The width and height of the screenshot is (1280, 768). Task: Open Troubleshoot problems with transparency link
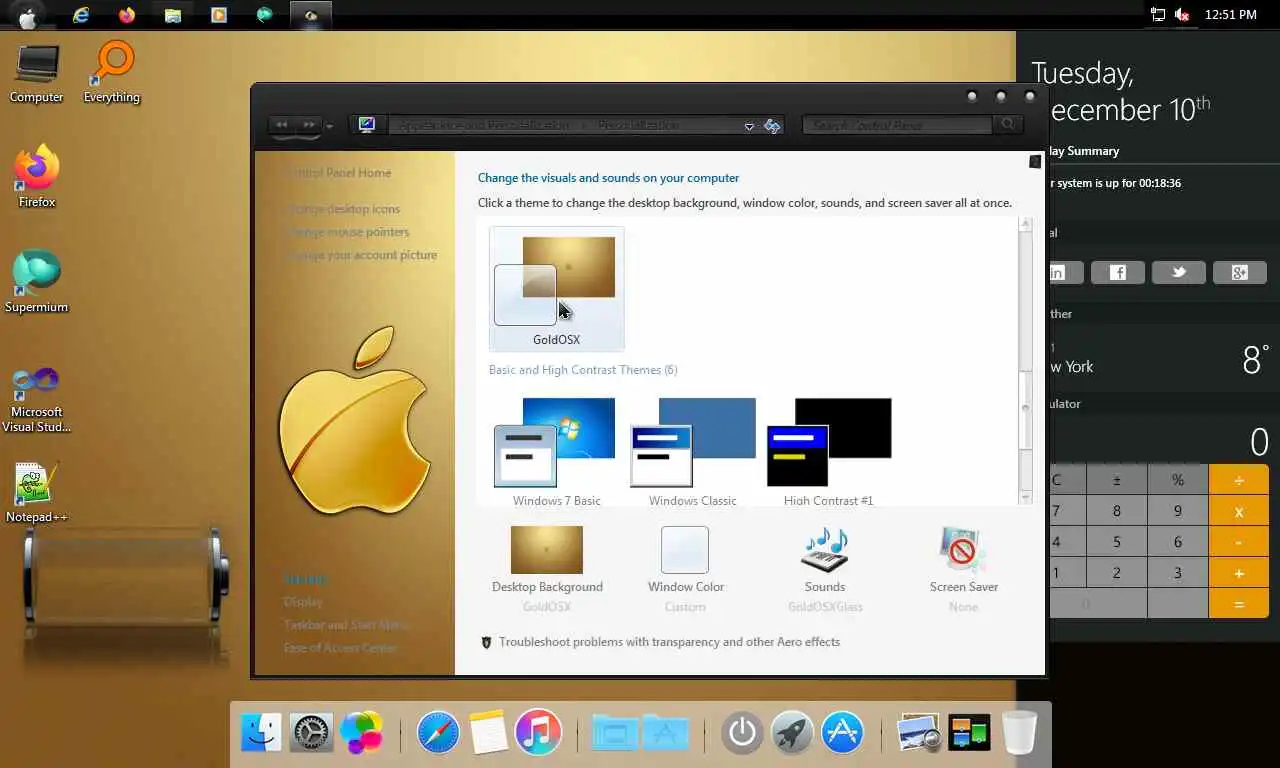point(669,642)
